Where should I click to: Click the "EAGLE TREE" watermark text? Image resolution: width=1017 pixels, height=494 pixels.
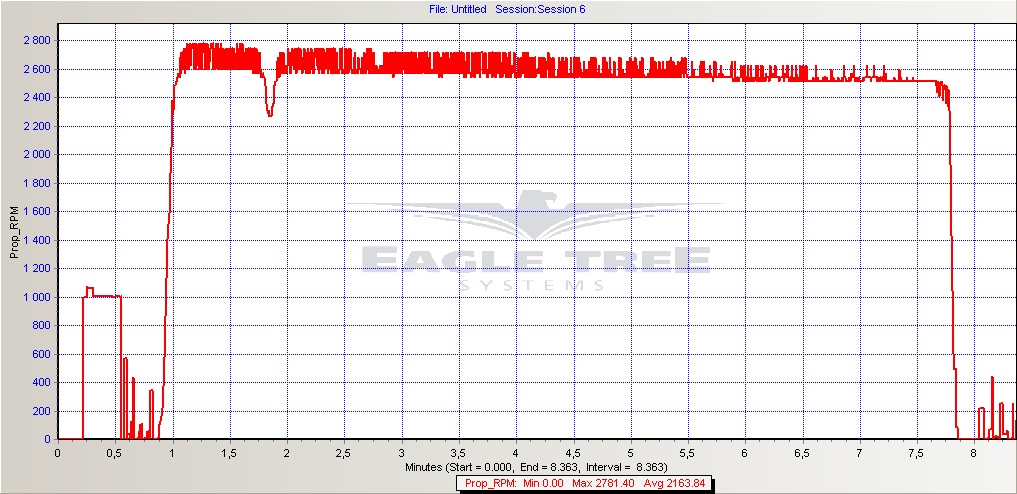tap(535, 259)
